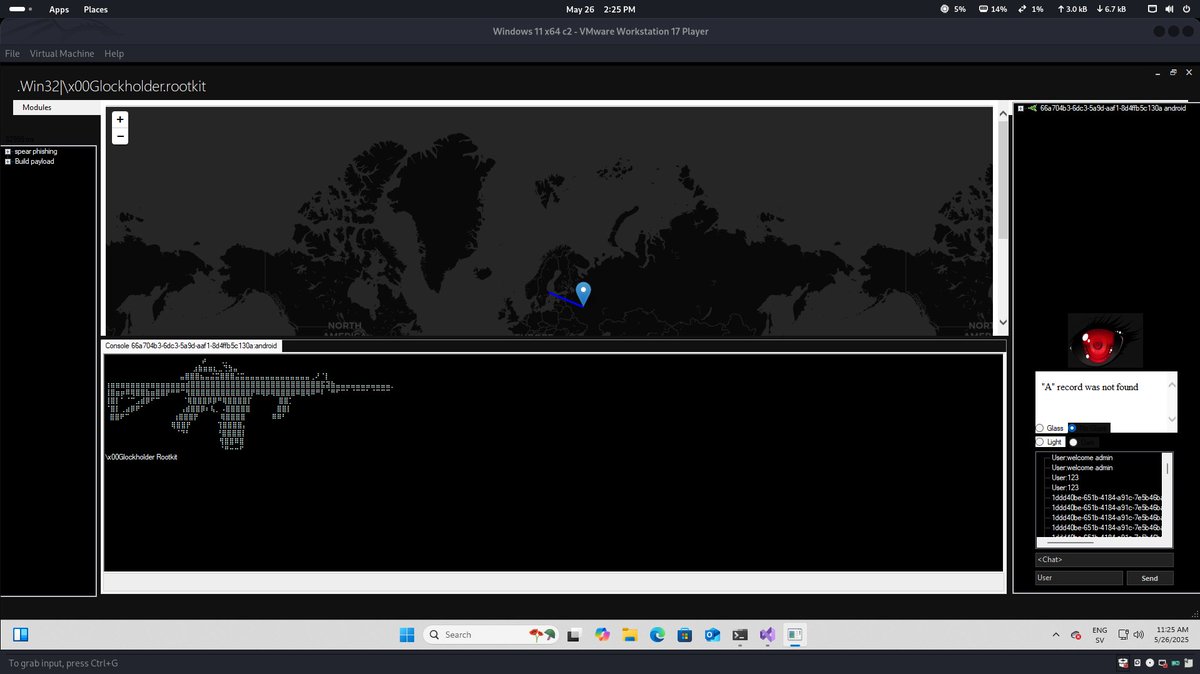Click the map zoom out minus button
Viewport: 1200px width, 674px height.
point(120,135)
